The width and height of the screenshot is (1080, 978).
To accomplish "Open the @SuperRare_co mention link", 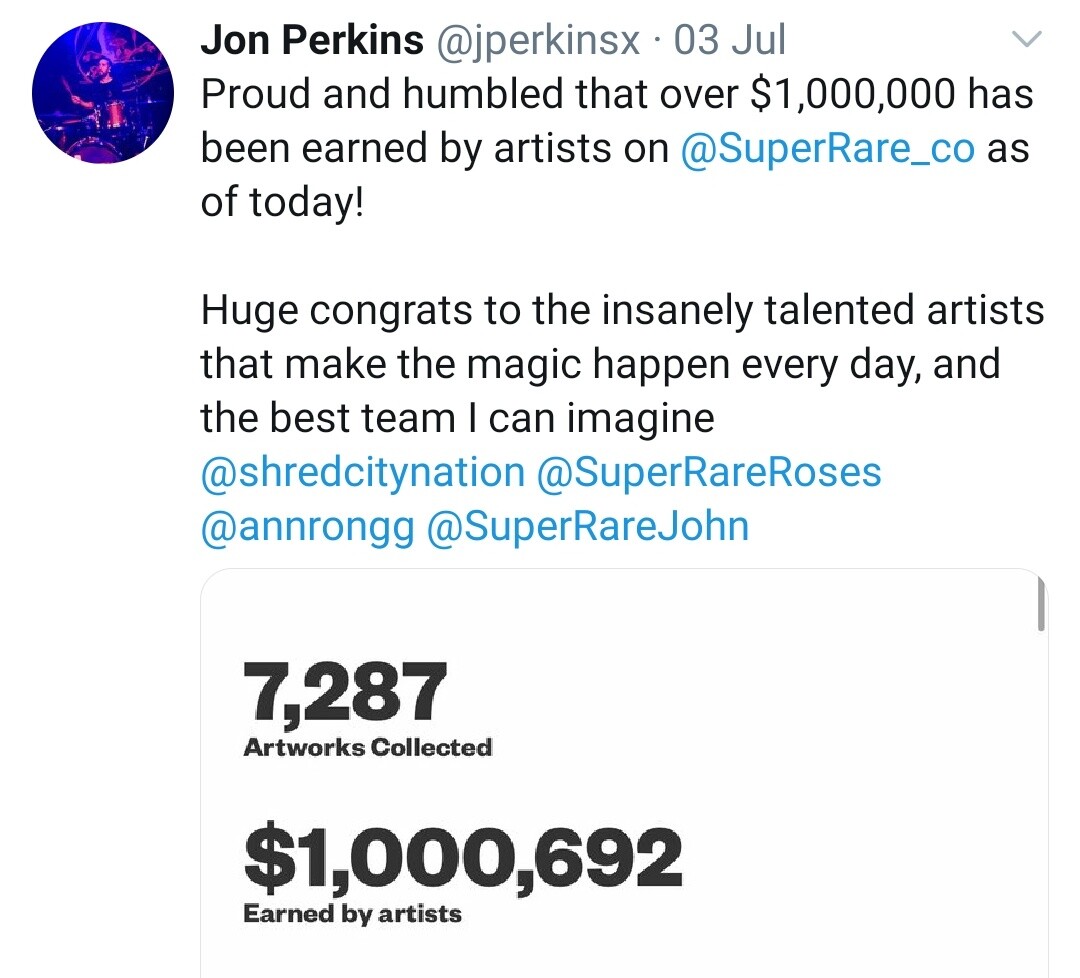I will point(827,148).
